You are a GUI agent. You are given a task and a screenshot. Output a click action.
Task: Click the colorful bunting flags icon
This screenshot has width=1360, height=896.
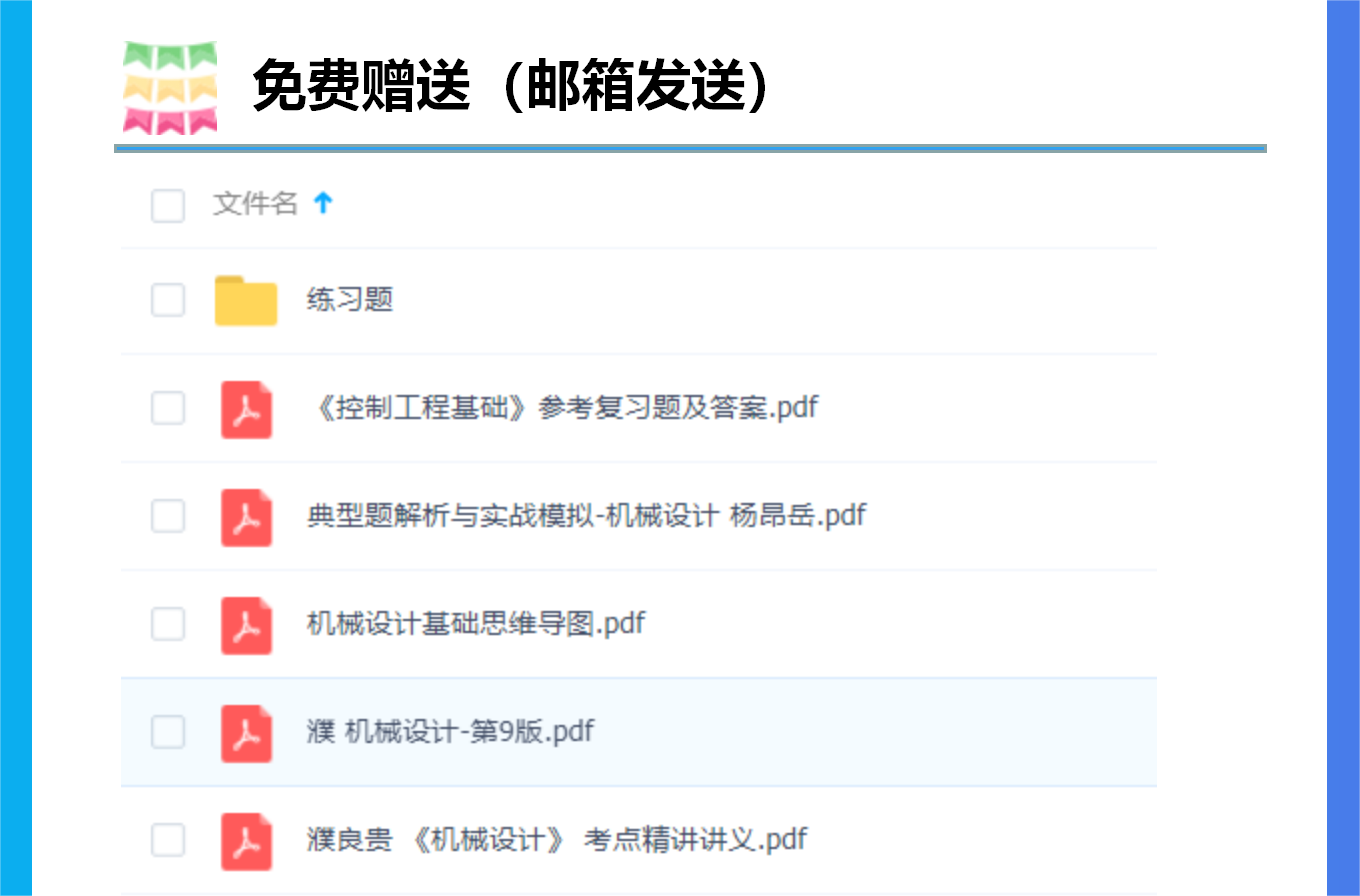point(170,88)
